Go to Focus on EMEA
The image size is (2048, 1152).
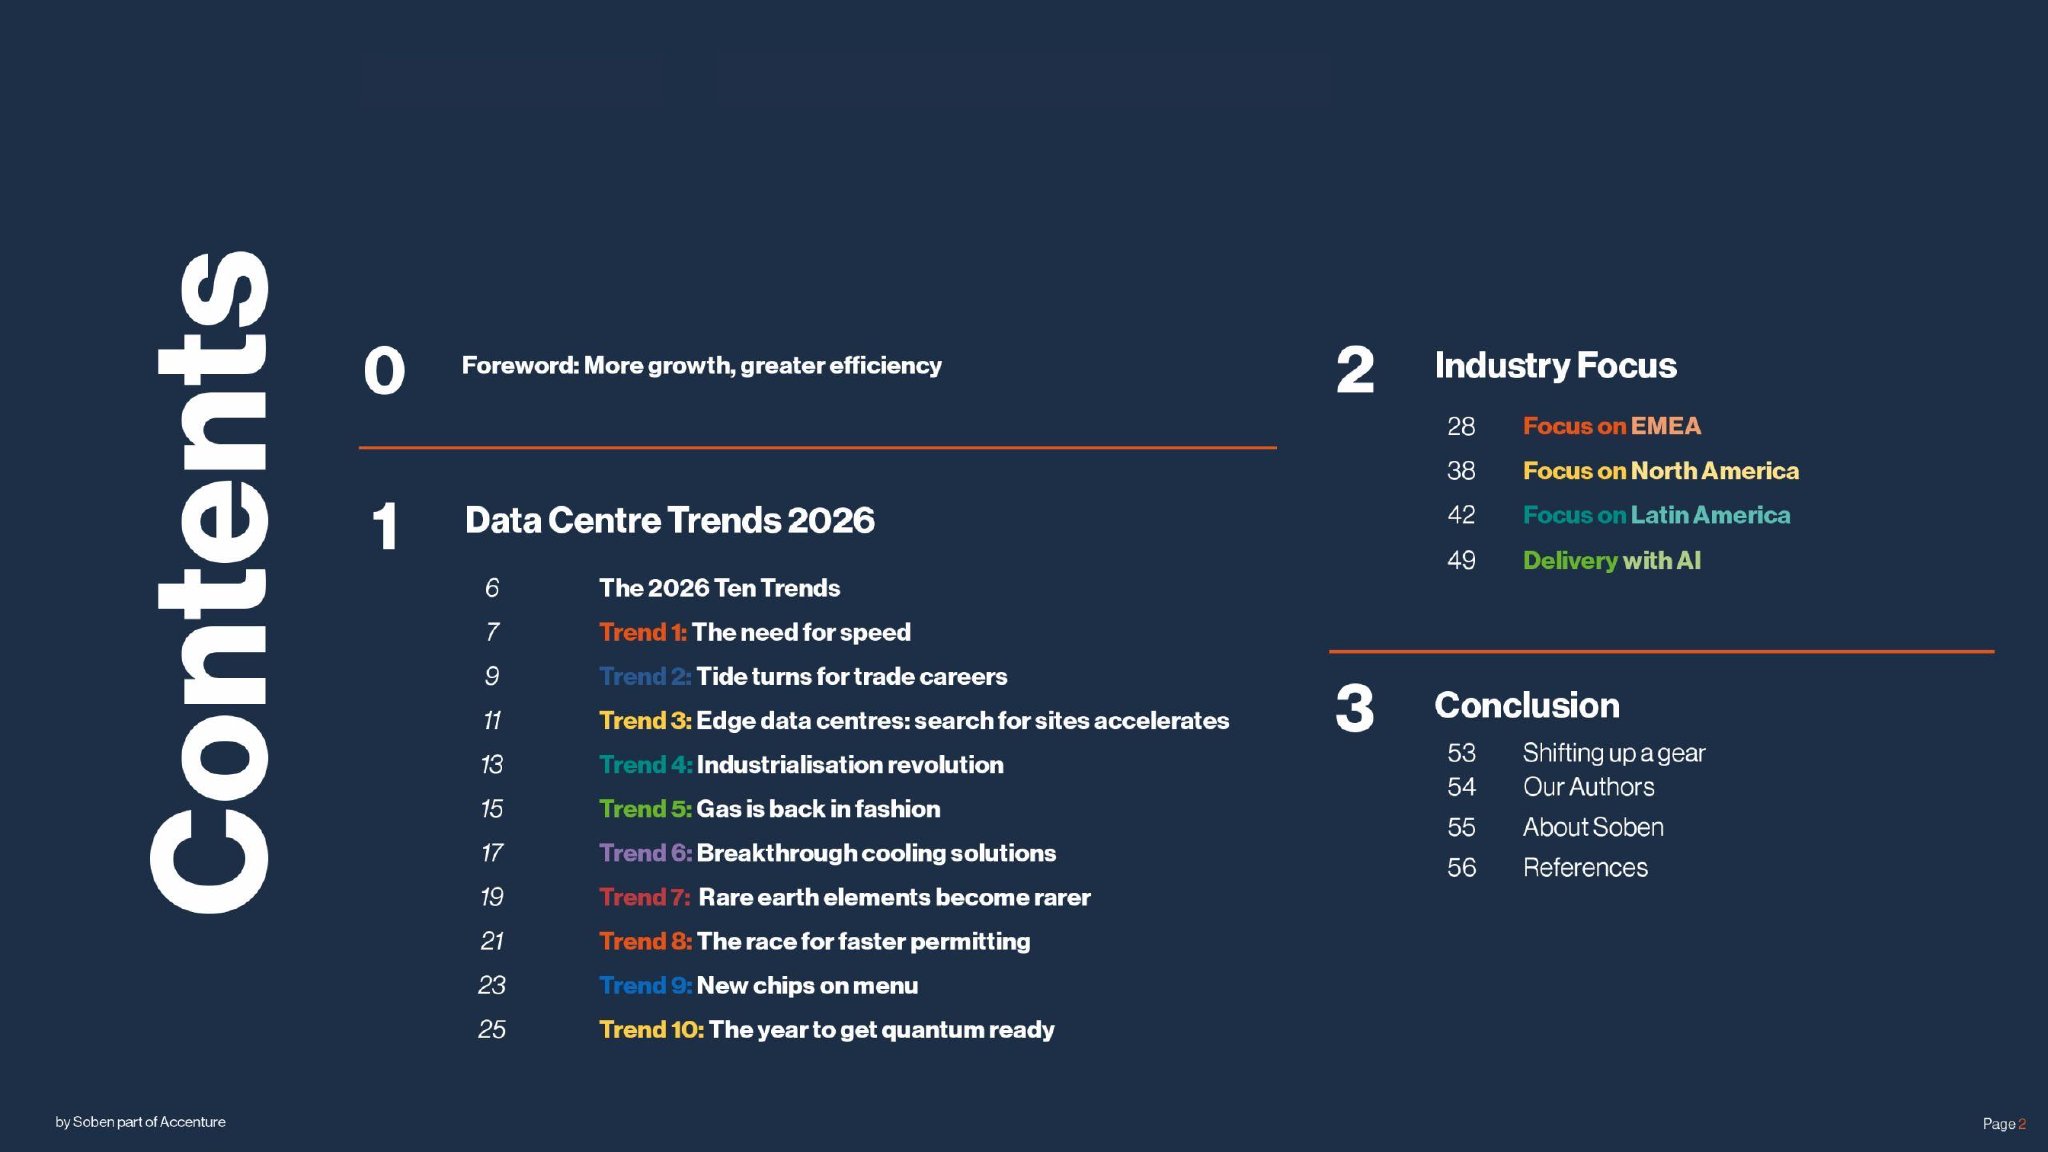coord(1611,426)
